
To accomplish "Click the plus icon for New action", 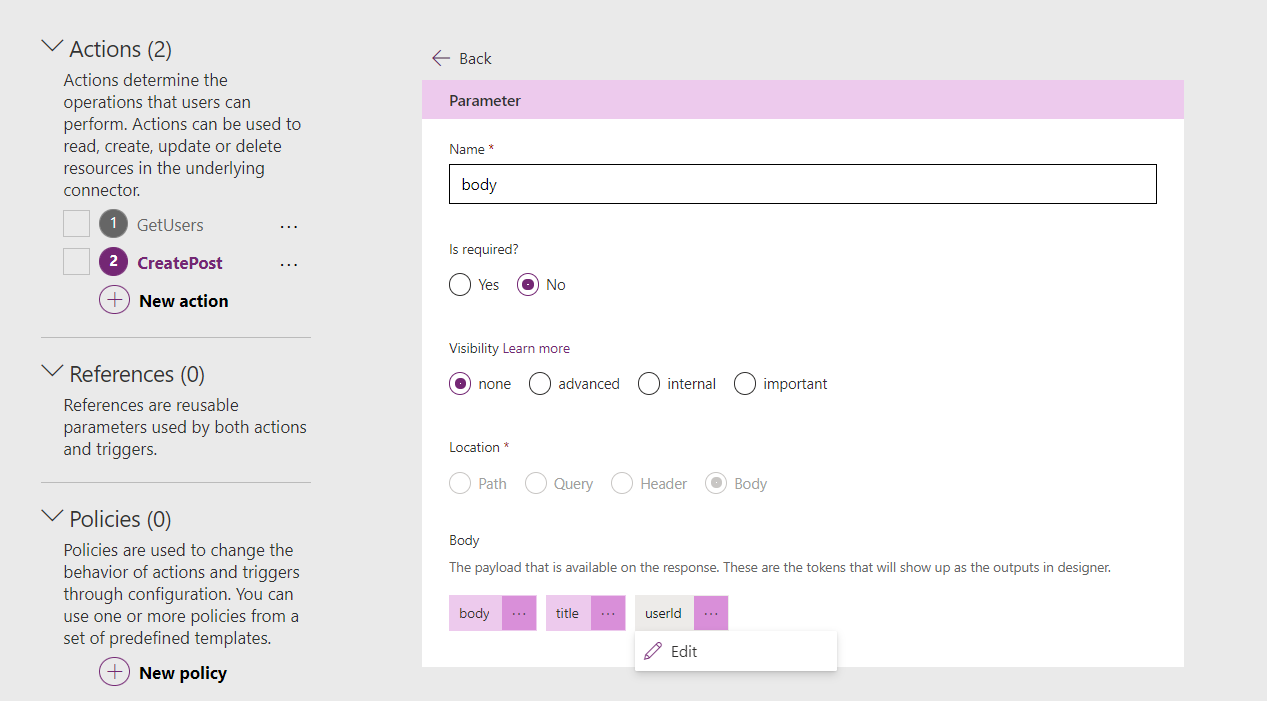I will [x=114, y=300].
